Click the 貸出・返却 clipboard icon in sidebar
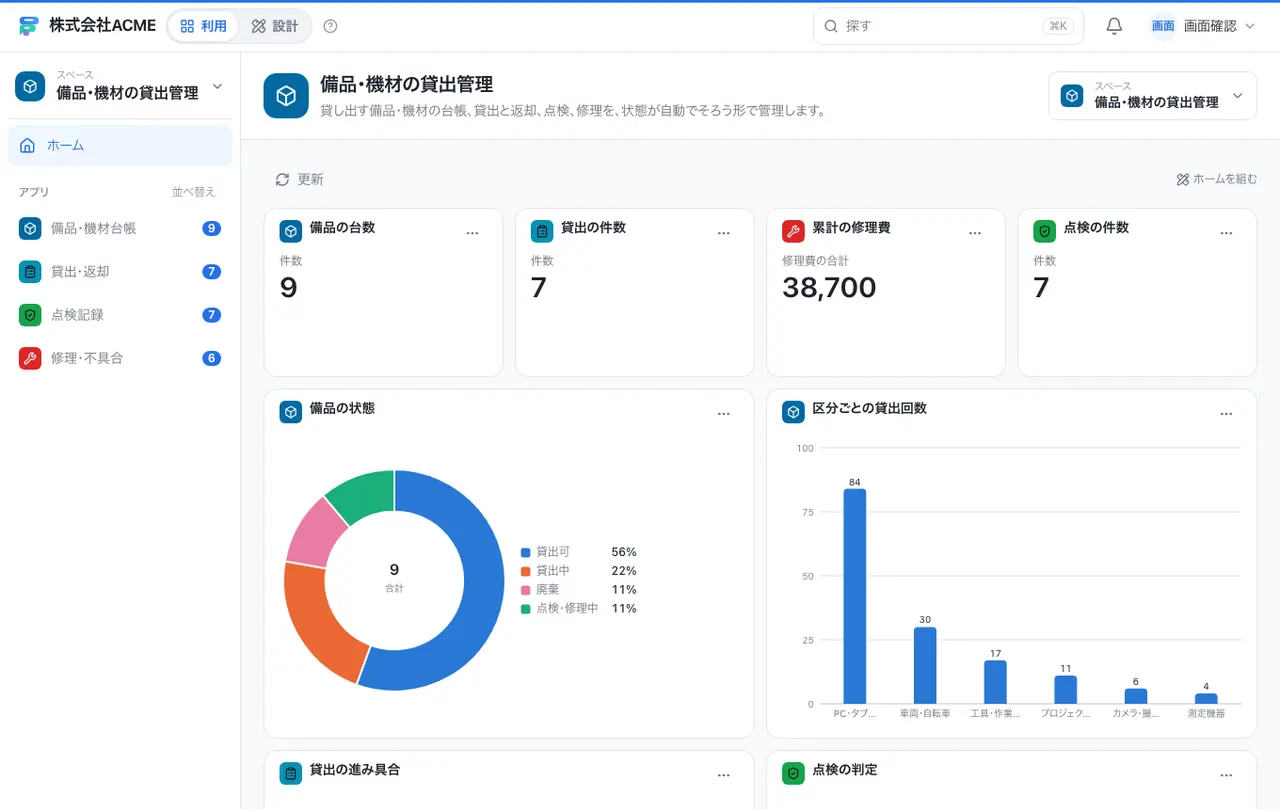Viewport: 1280px width, 809px height. click(30, 272)
